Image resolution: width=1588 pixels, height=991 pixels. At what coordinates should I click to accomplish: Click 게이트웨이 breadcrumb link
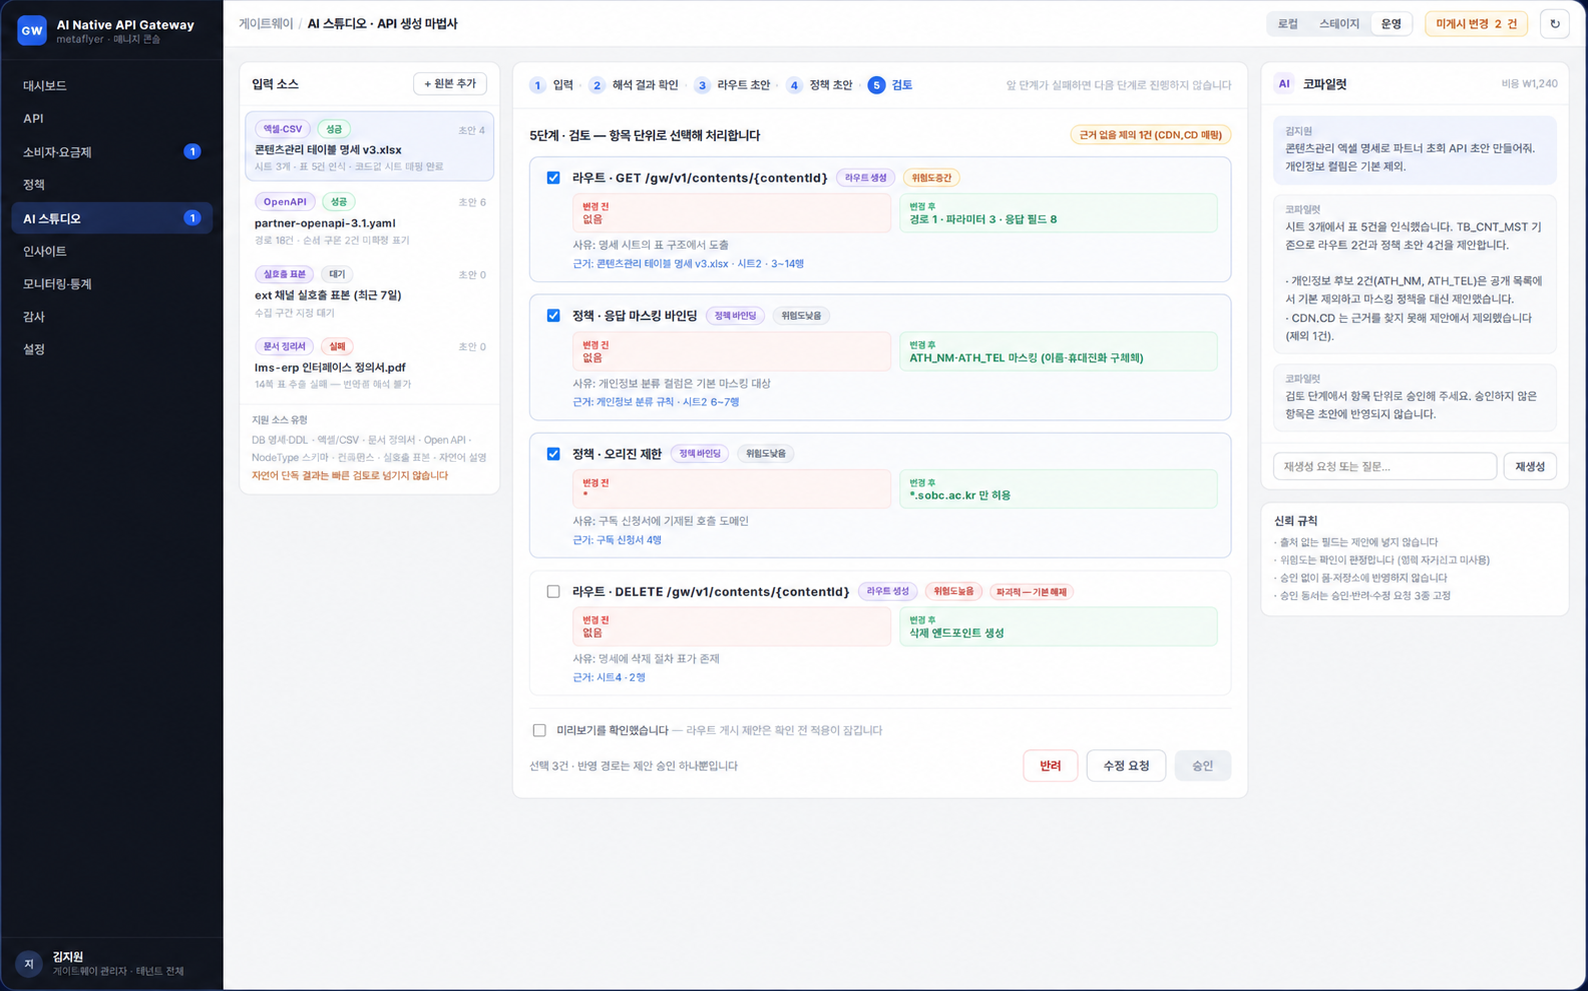coord(265,24)
